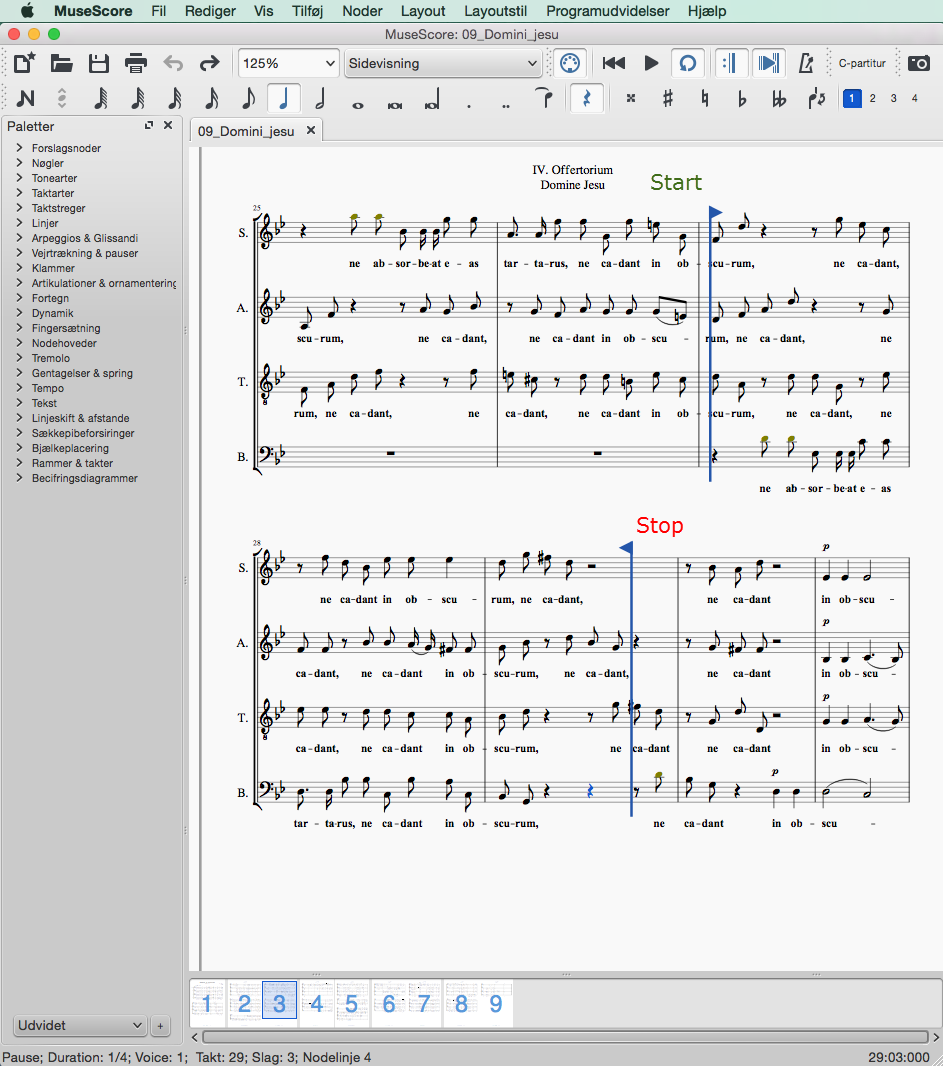
Task: Redo the last undone action
Action: 209,63
